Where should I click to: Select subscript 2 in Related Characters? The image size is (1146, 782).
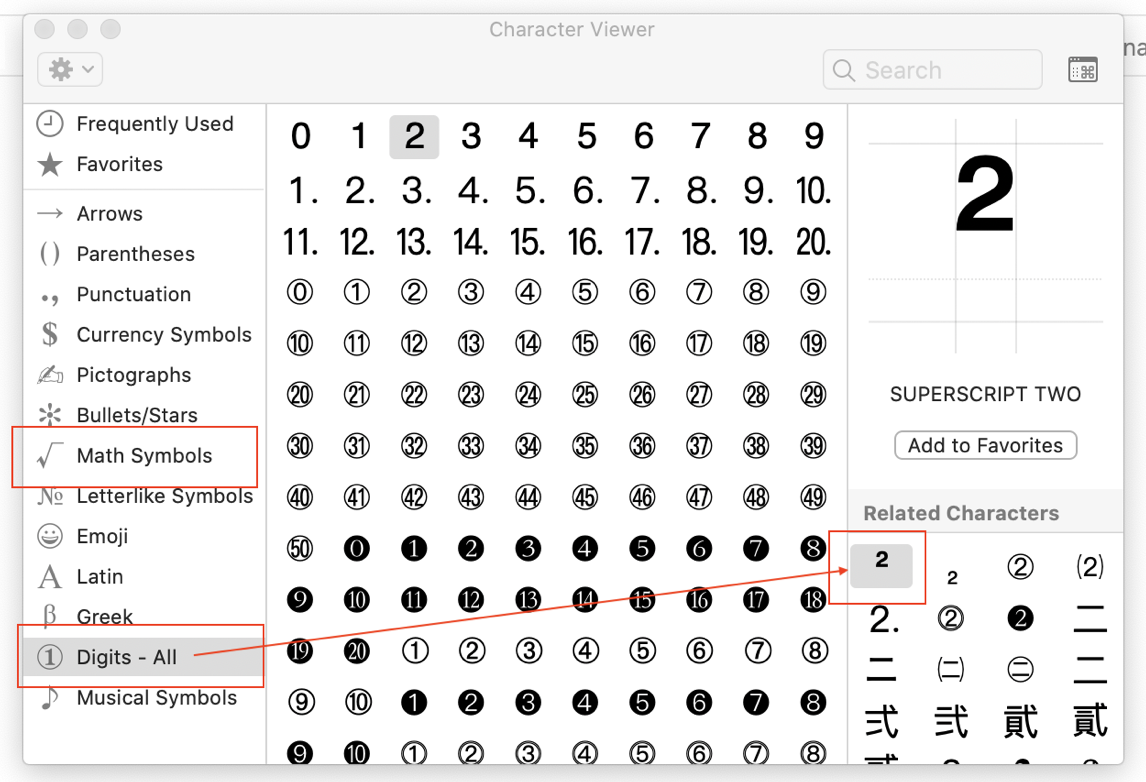tap(952, 577)
